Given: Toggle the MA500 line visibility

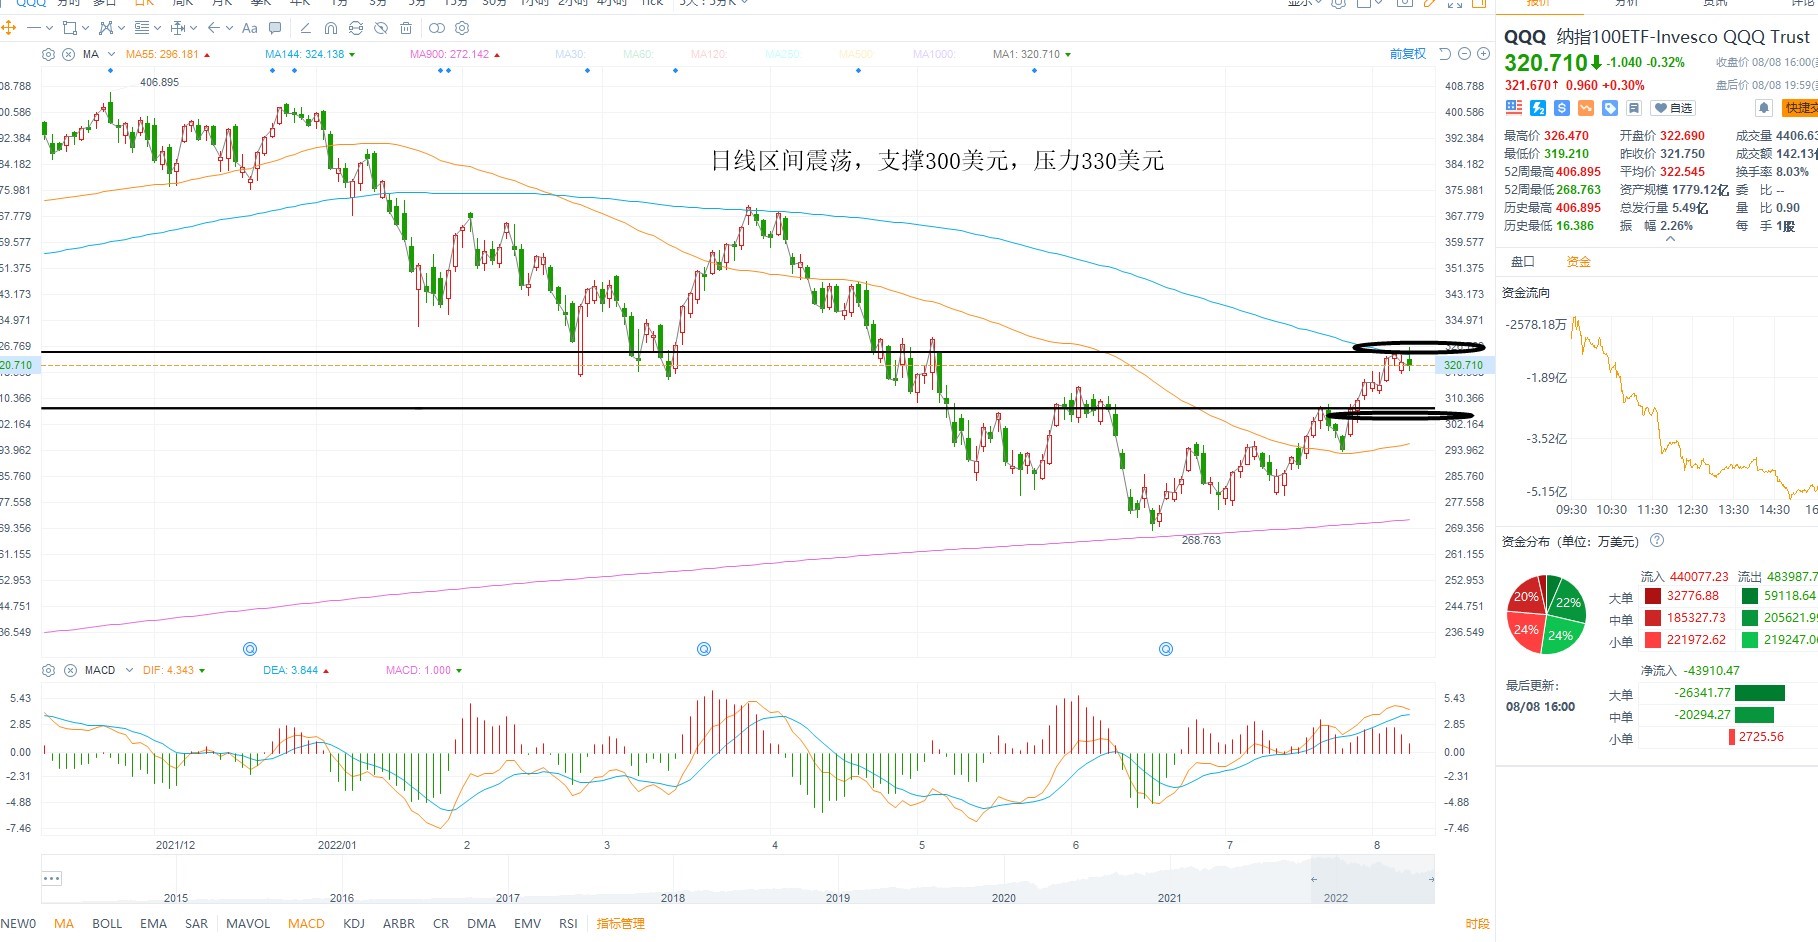Looking at the screenshot, I should tap(856, 54).
